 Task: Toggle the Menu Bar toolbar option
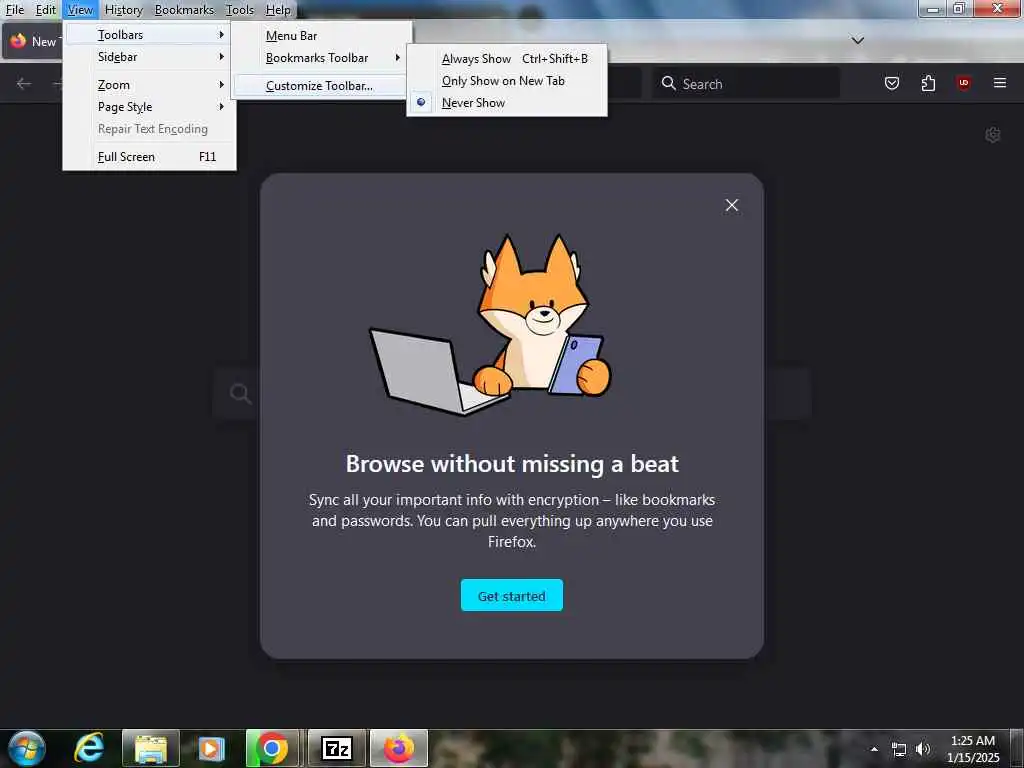(x=321, y=36)
